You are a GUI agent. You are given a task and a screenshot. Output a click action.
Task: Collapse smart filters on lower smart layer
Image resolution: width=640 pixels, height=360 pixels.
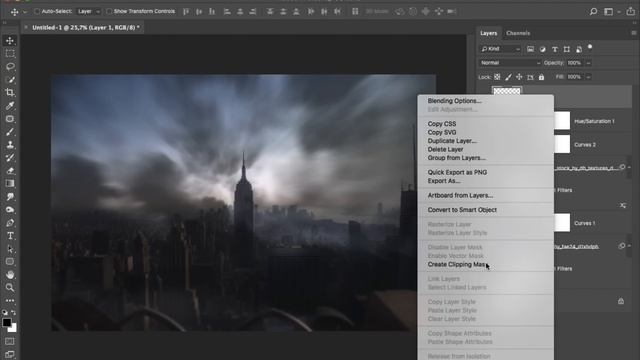[629, 246]
